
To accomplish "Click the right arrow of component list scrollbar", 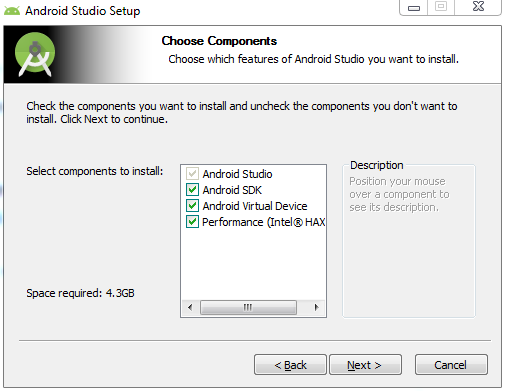I will (x=316, y=307).
